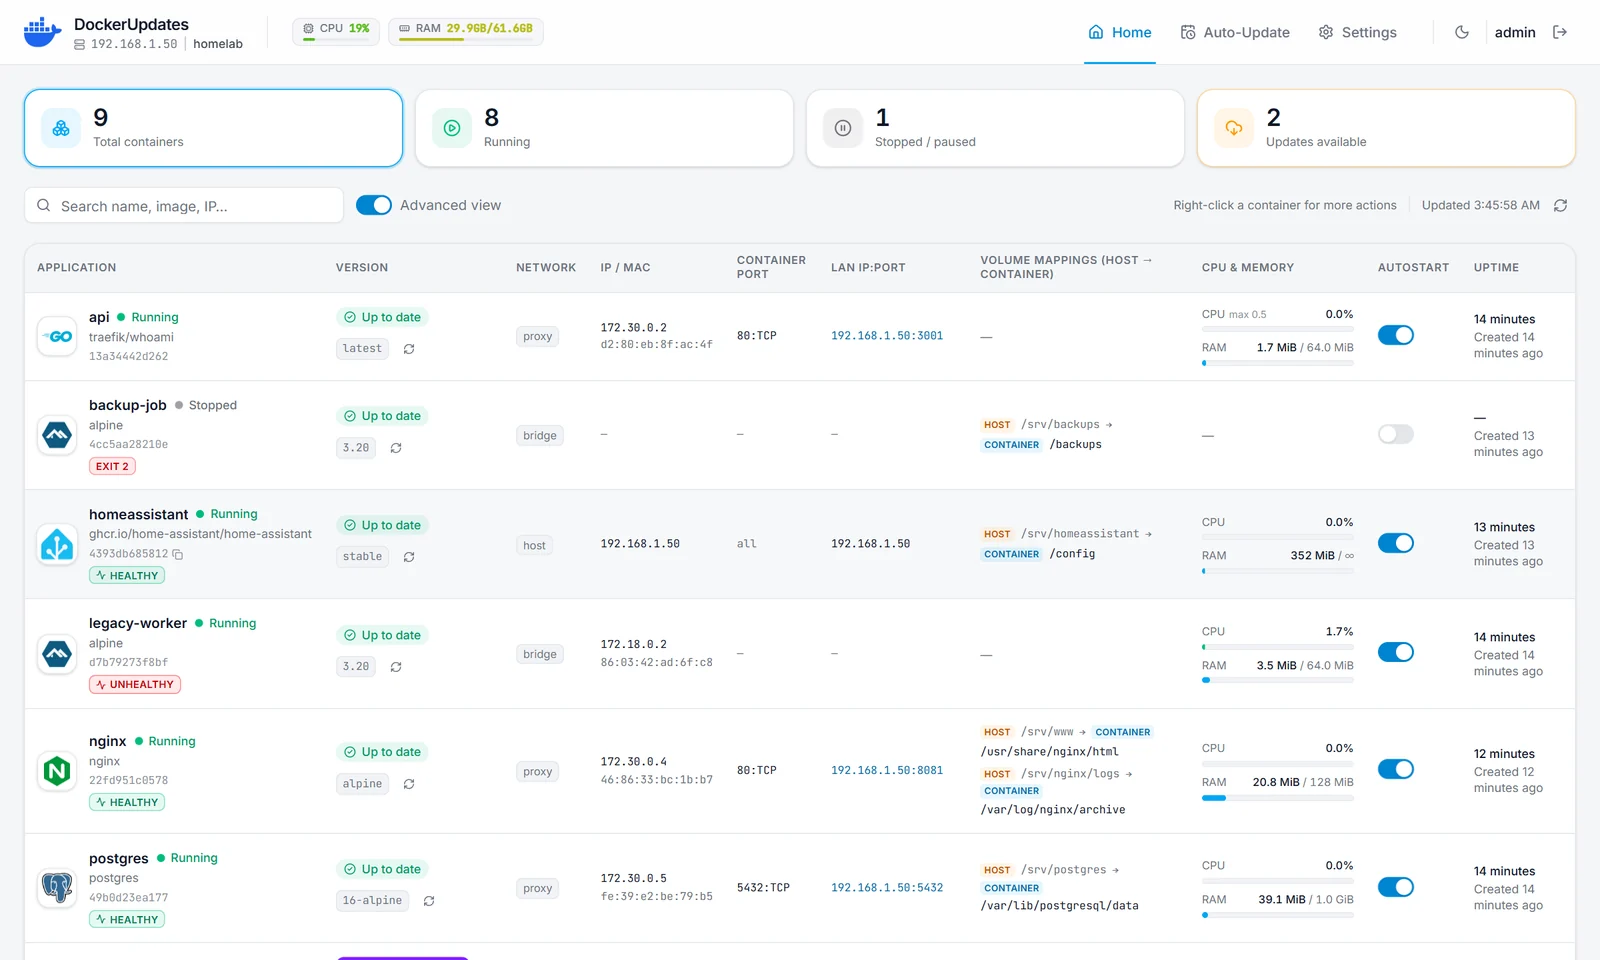This screenshot has height=960, width=1600.
Task: Click refresh icon beside postgres 16-alpine tag
Action: (429, 901)
